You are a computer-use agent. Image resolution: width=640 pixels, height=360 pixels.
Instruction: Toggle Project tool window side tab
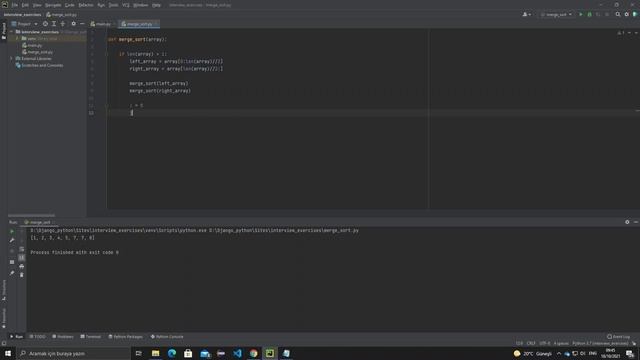coord(4,31)
